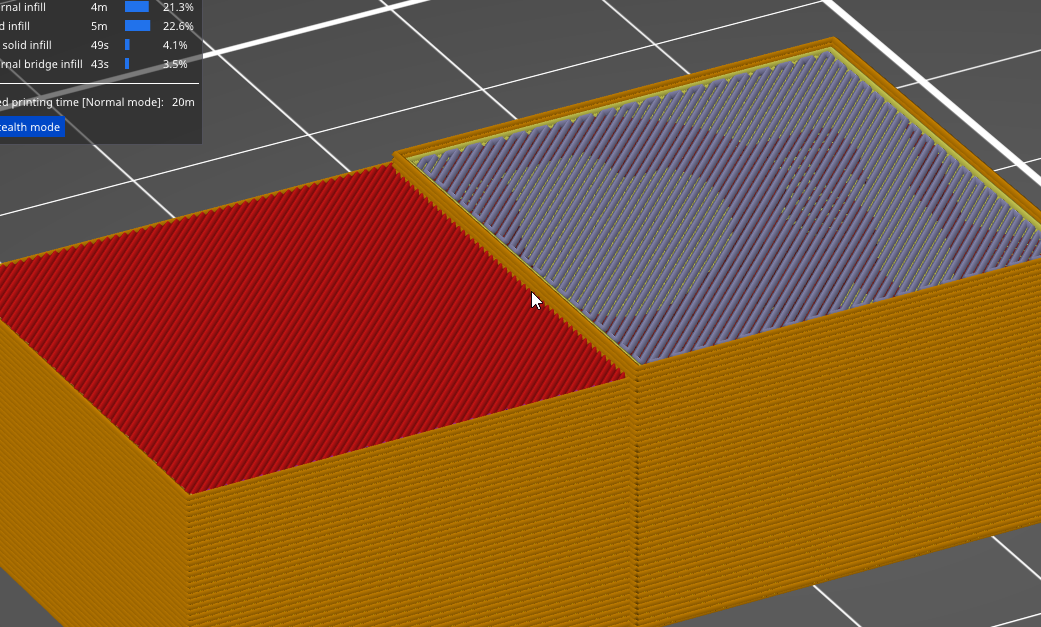
Task: Select the "solid infill" label beside 49s
Action: point(27,45)
